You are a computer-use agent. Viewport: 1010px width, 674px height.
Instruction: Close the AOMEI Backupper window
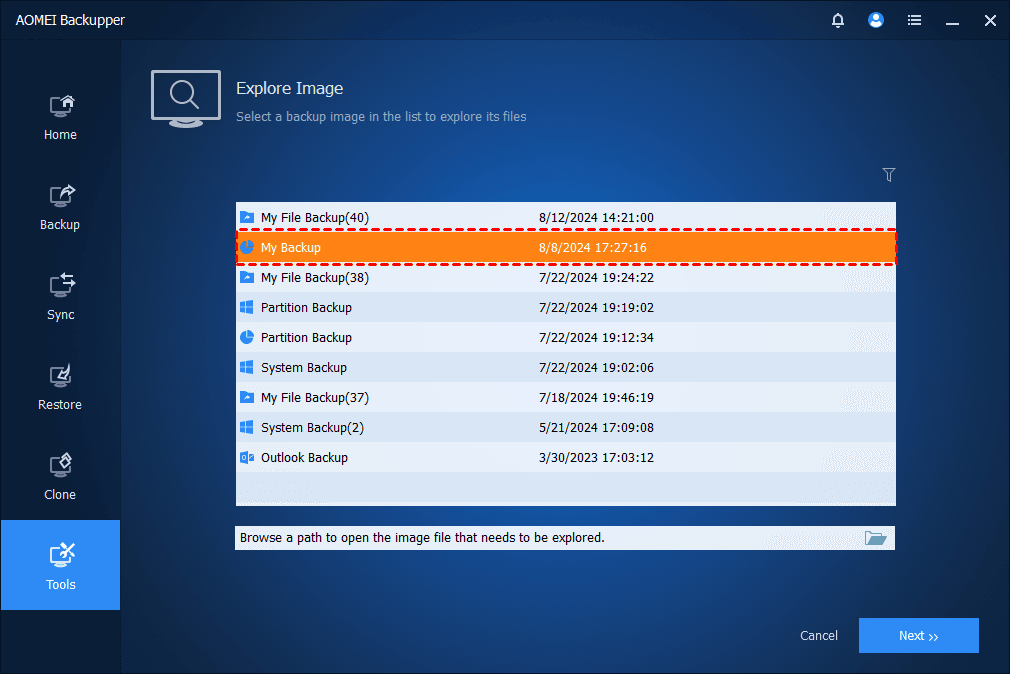(990, 21)
